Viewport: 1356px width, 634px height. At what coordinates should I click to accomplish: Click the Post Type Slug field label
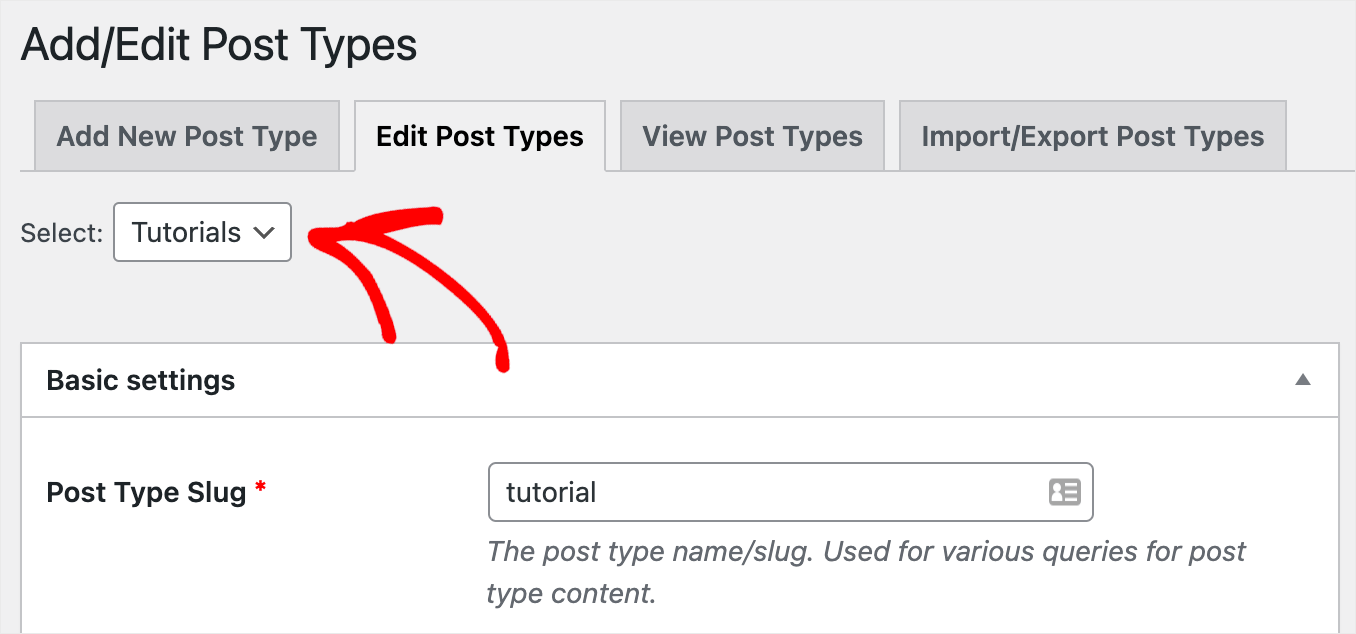click(x=145, y=491)
